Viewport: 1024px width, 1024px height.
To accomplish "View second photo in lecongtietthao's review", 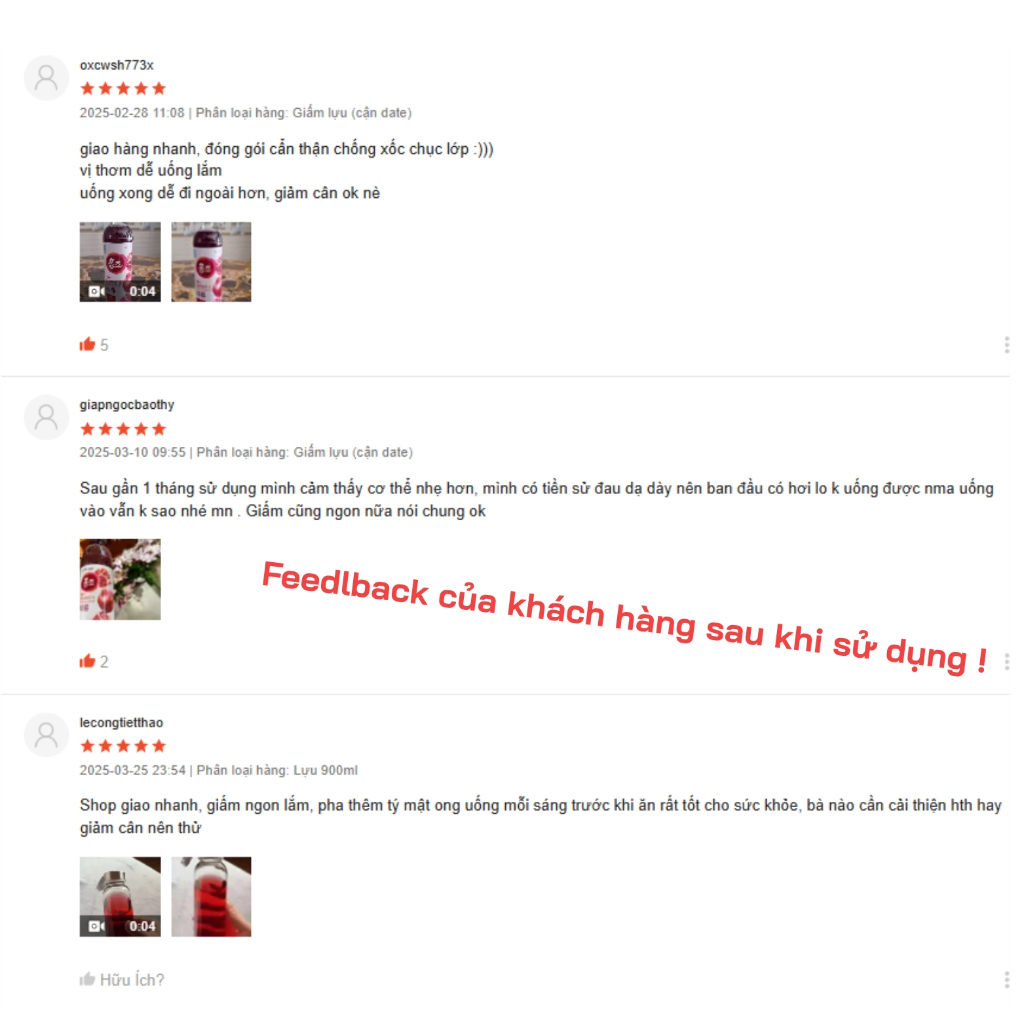I will (211, 897).
